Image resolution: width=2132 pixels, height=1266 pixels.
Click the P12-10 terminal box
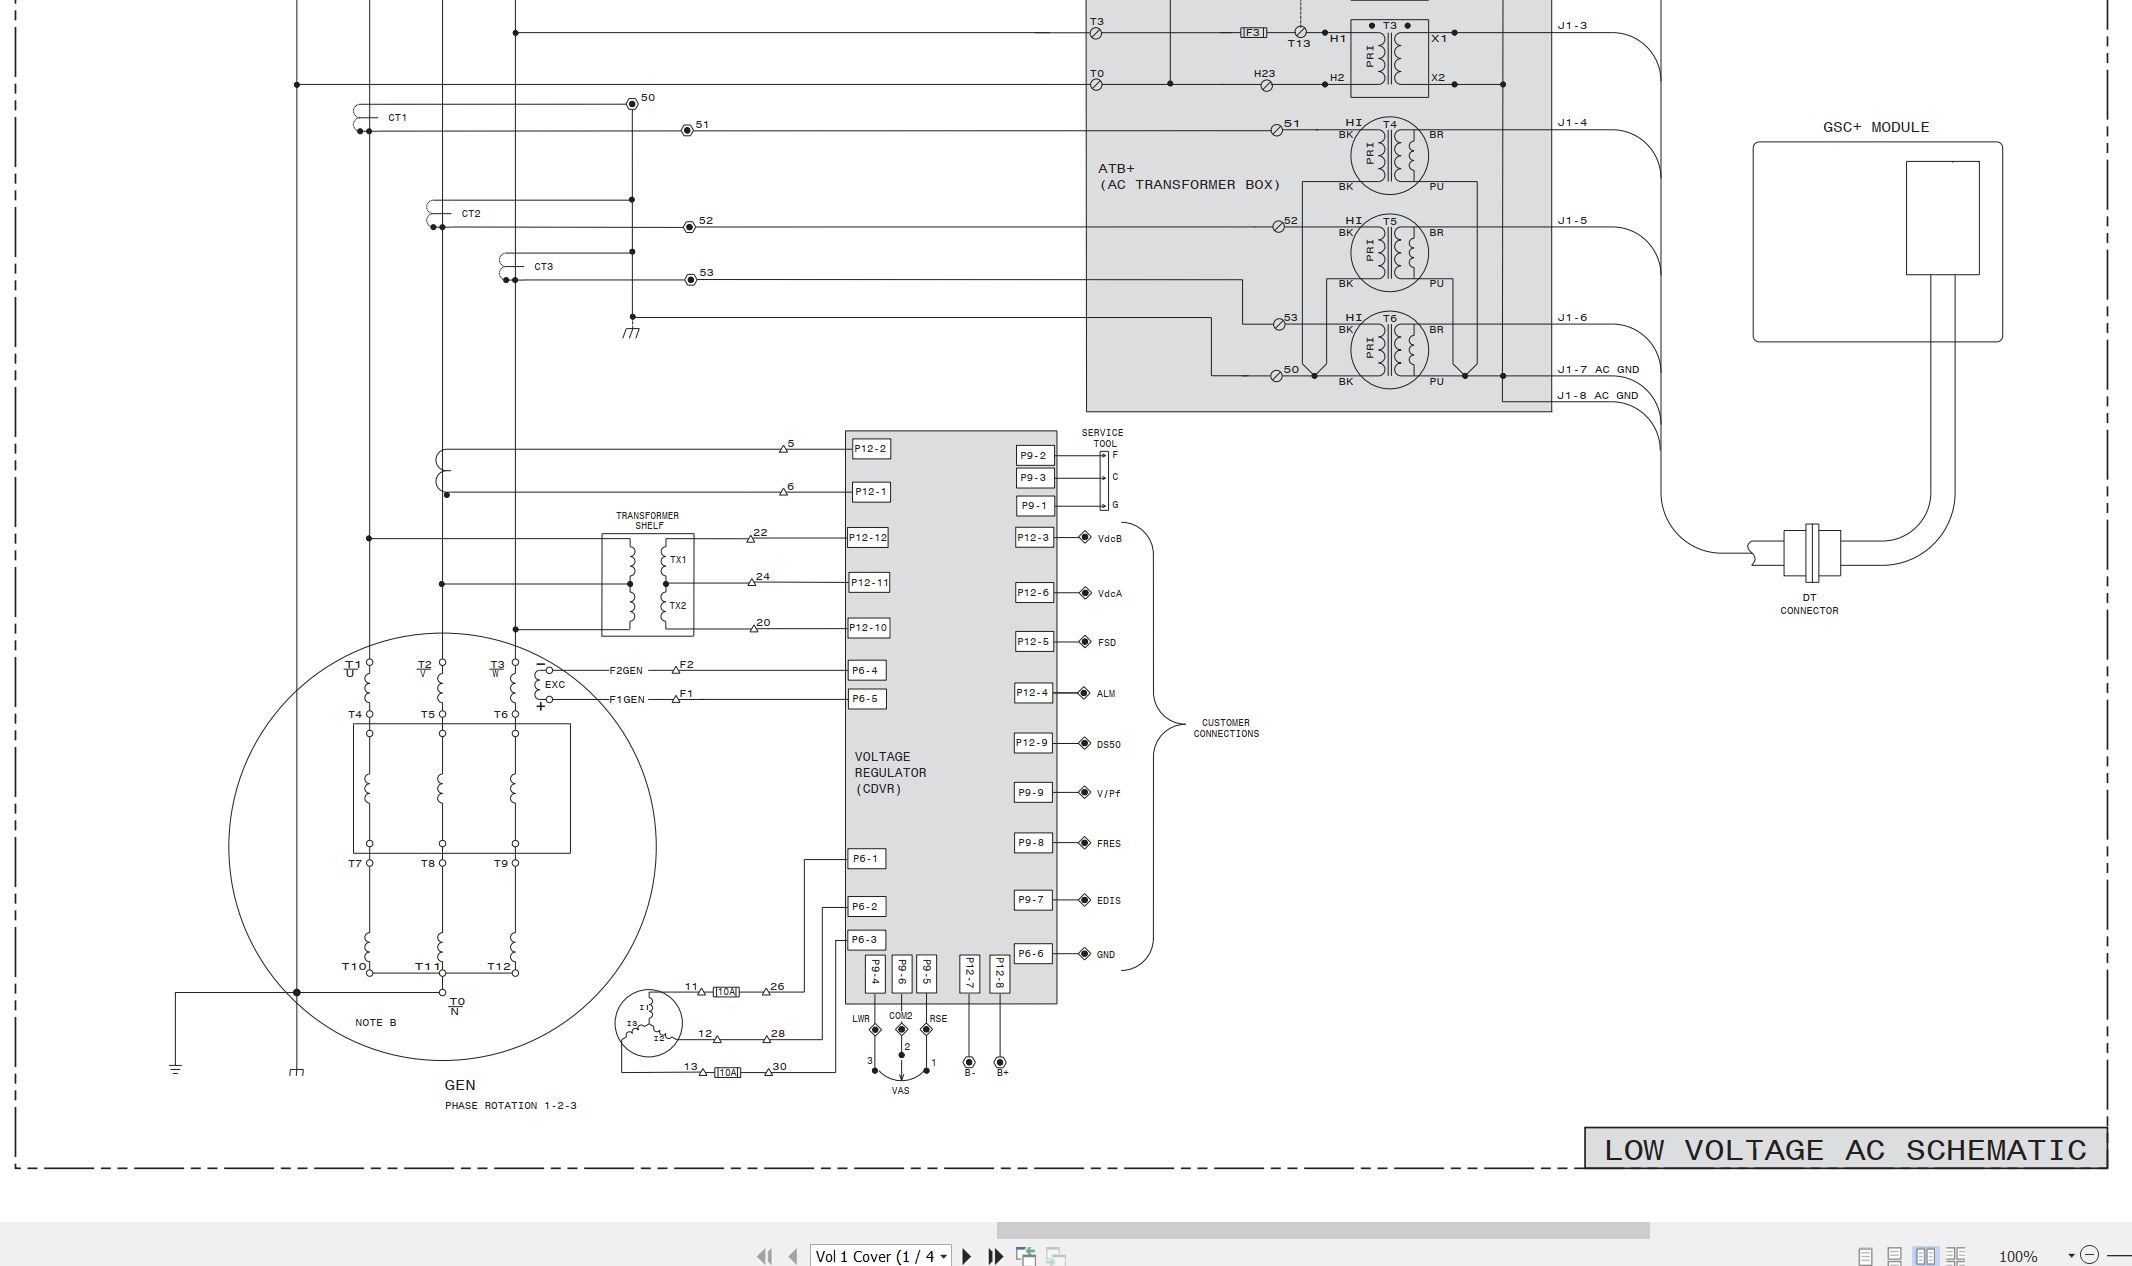(x=868, y=628)
